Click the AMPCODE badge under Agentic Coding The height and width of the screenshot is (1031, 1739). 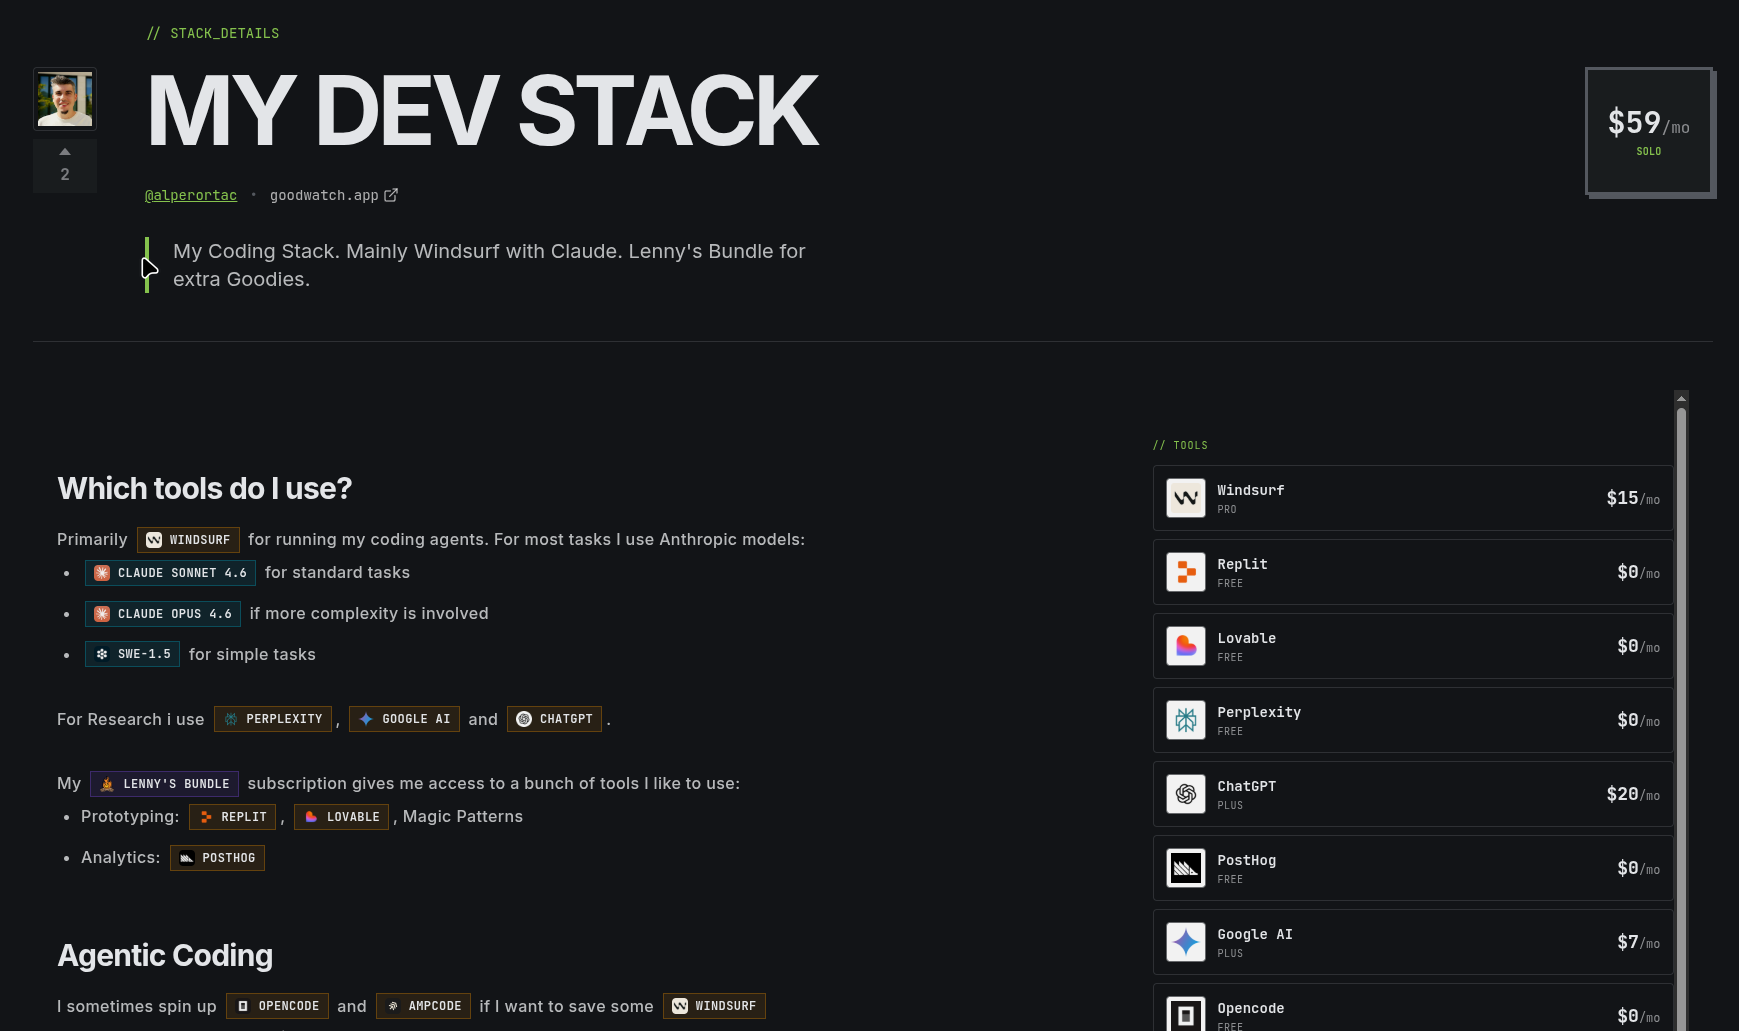[423, 1006]
